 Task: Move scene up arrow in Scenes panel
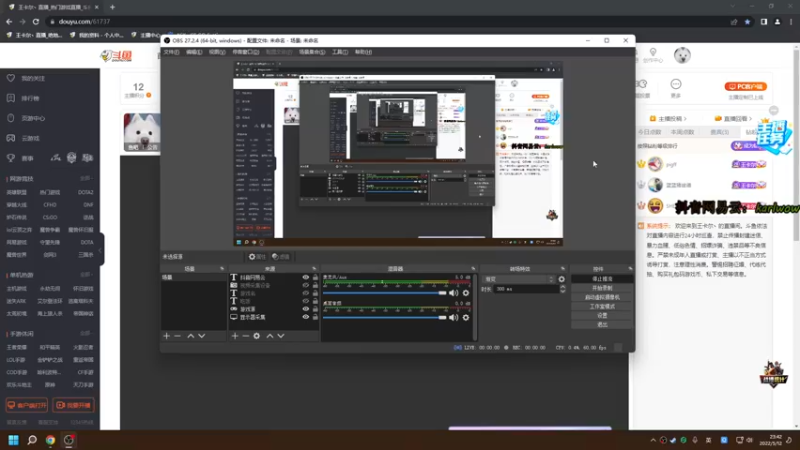coord(190,336)
